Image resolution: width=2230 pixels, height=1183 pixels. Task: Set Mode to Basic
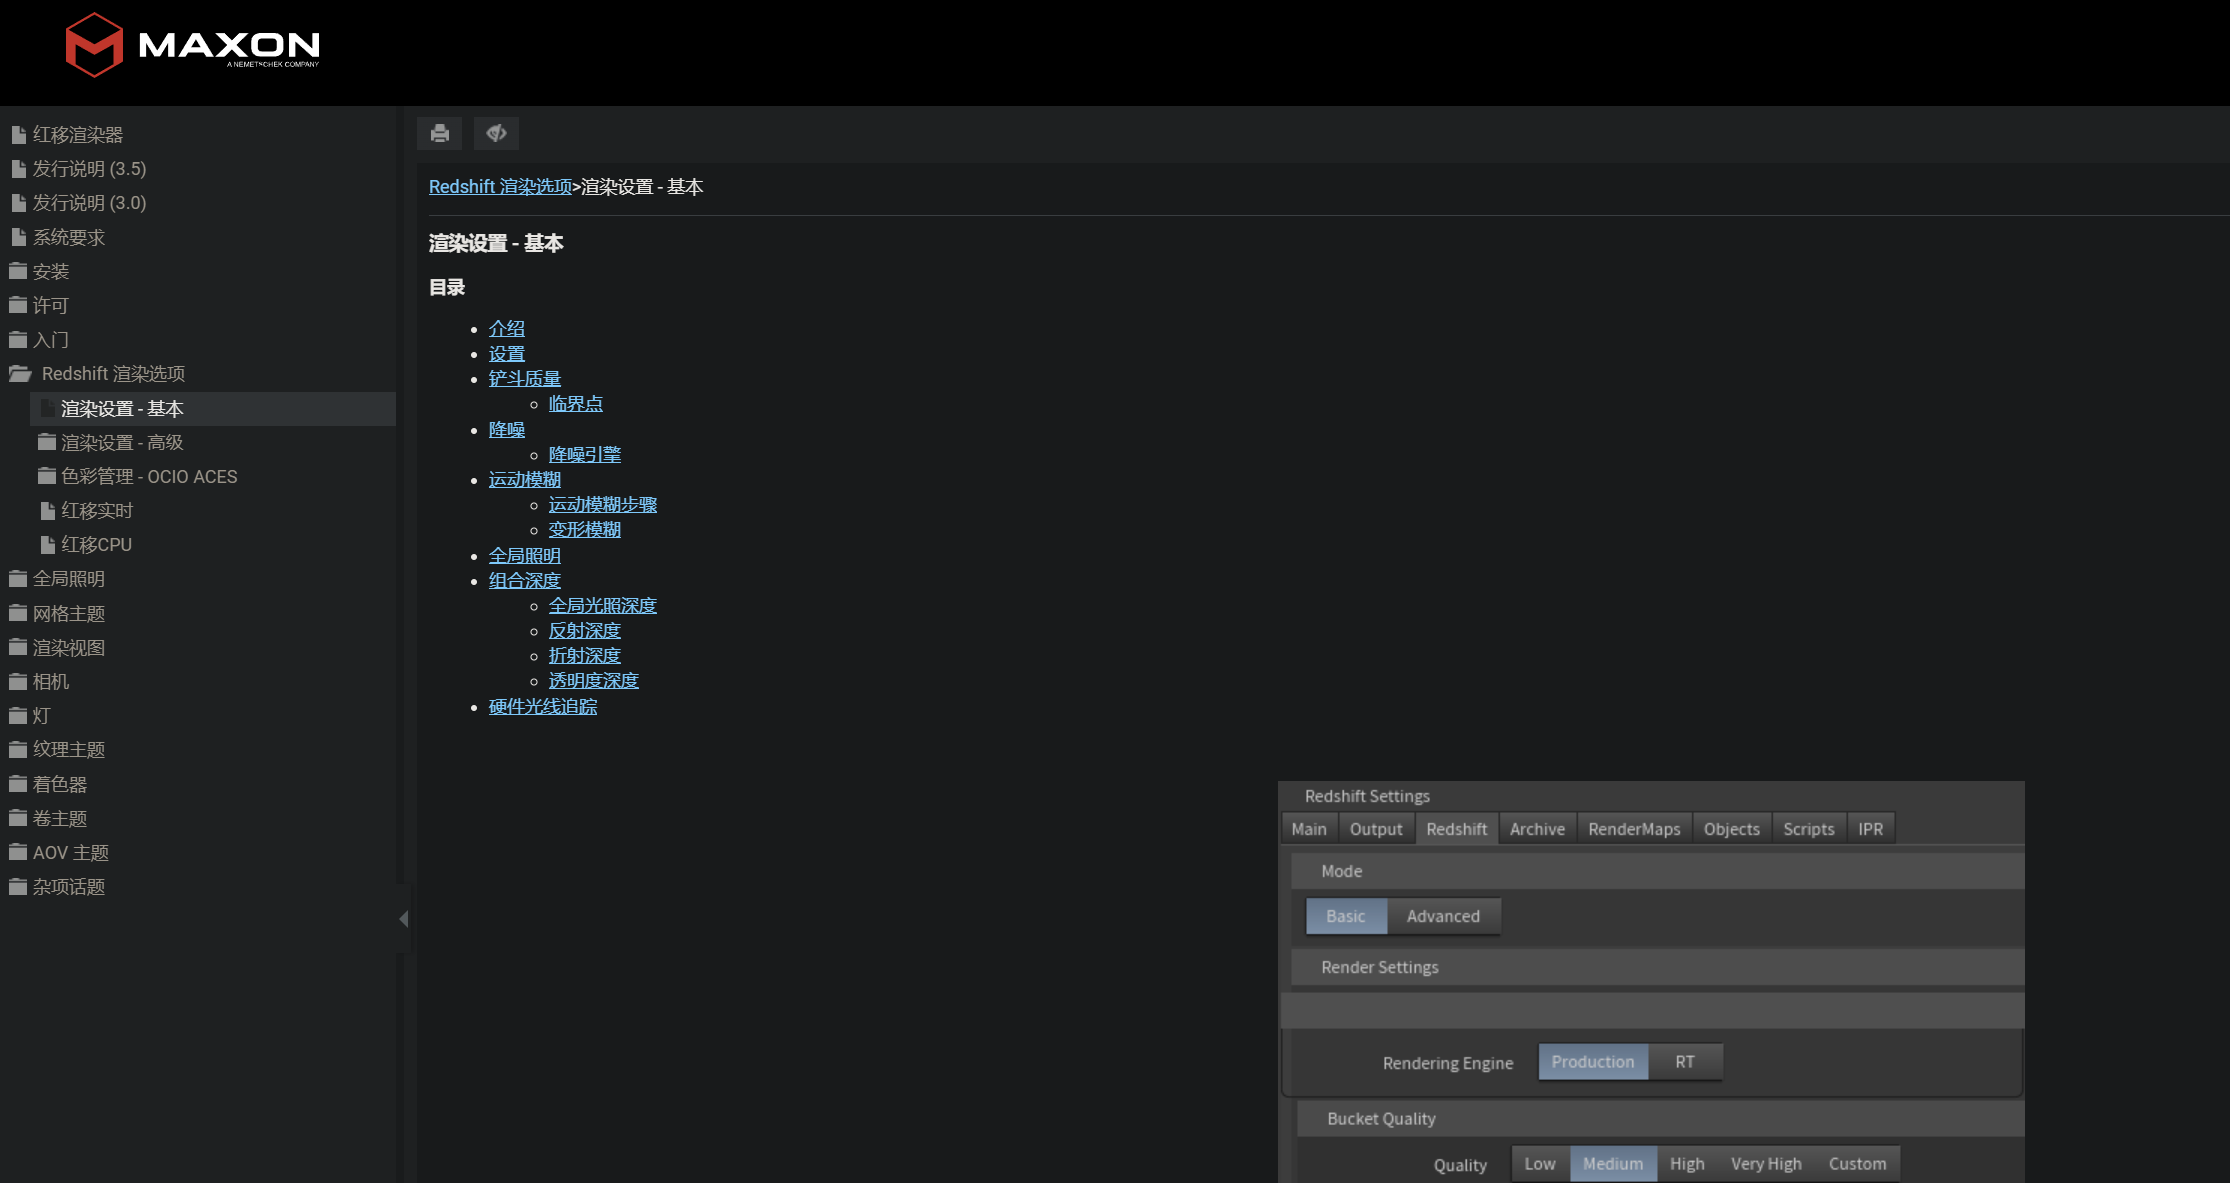click(1346, 916)
